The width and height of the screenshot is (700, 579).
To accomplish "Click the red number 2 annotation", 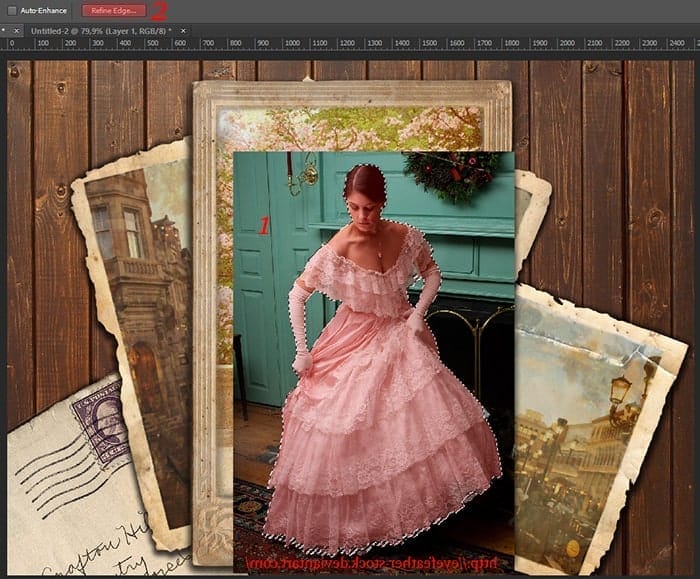I will click(159, 11).
